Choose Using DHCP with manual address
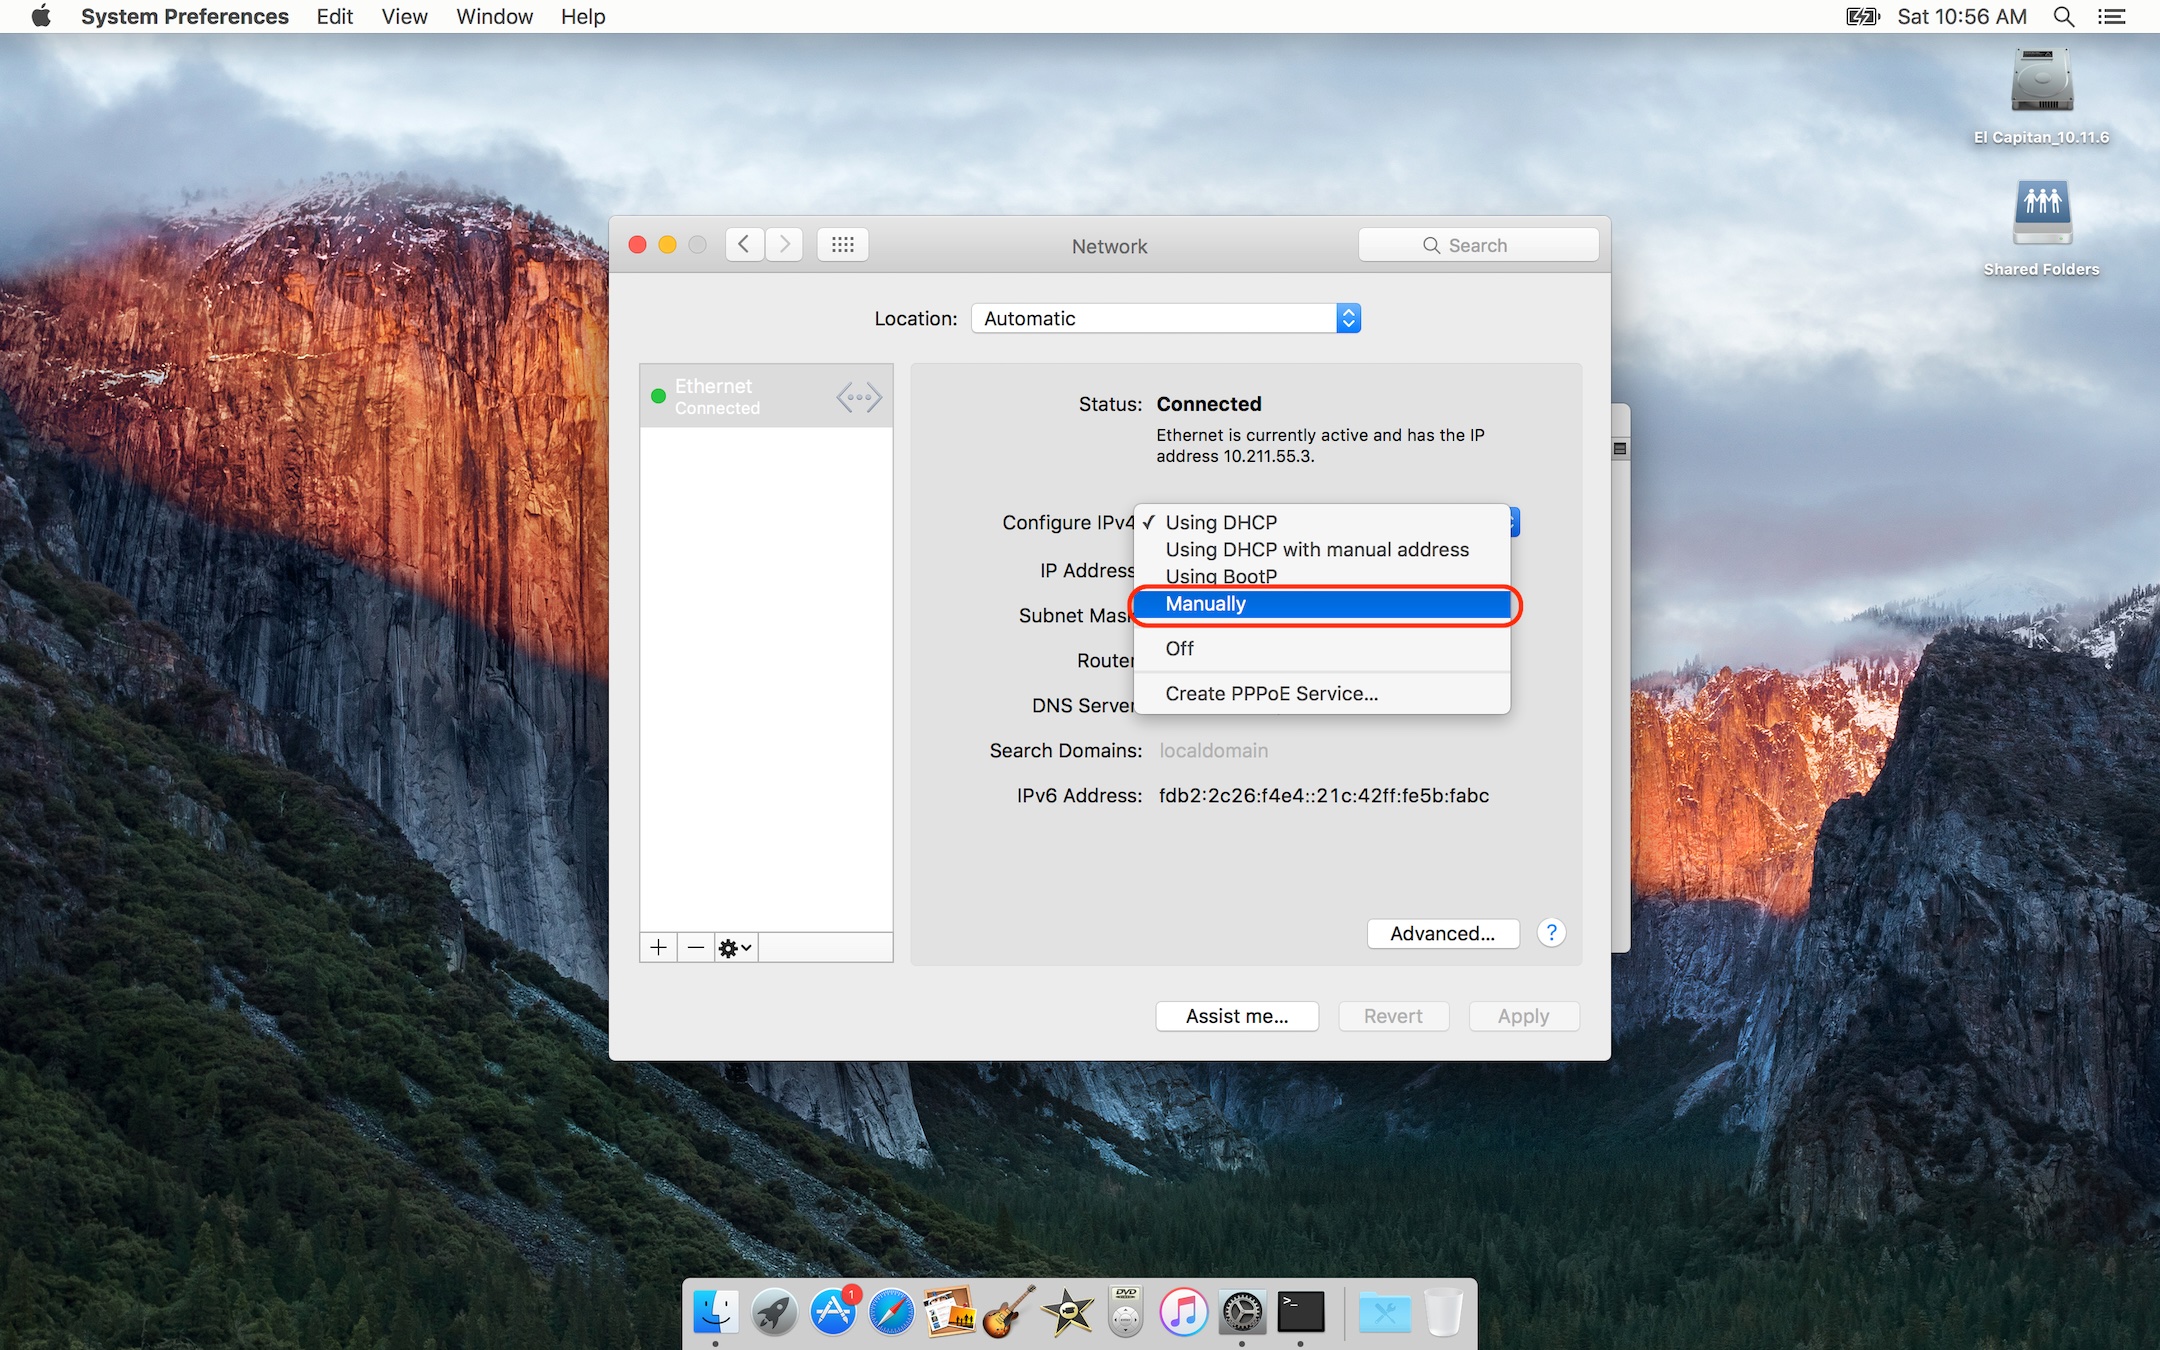Viewport: 2160px width, 1350px height. tap(1322, 549)
